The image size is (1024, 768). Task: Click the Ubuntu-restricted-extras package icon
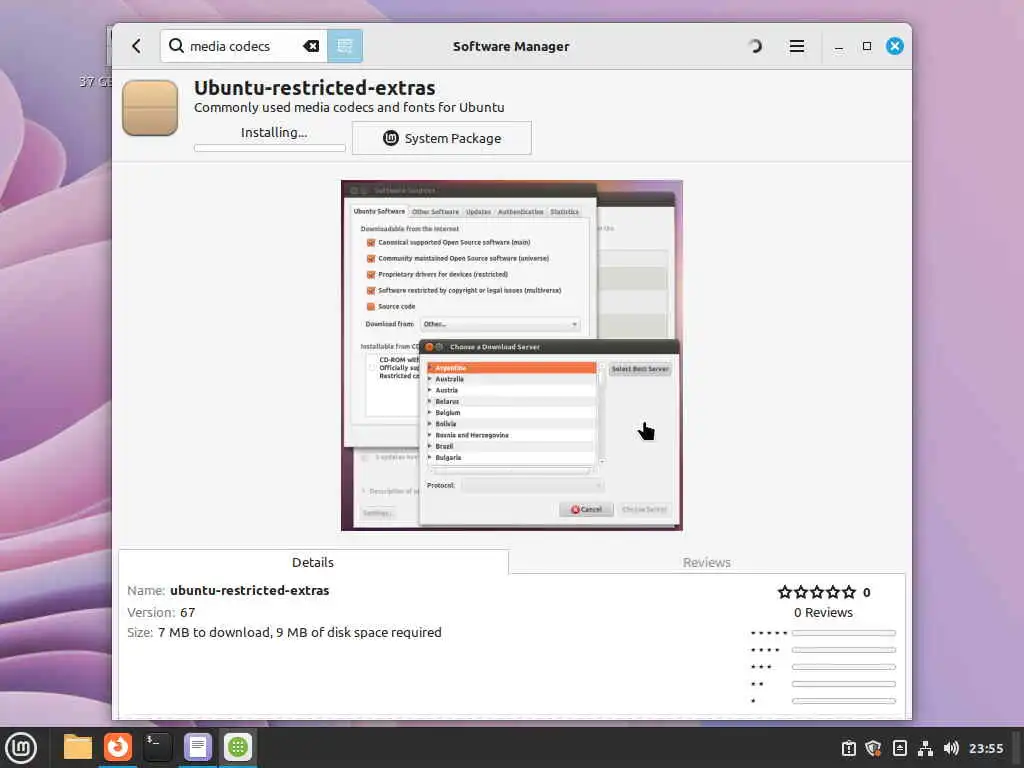click(x=150, y=108)
